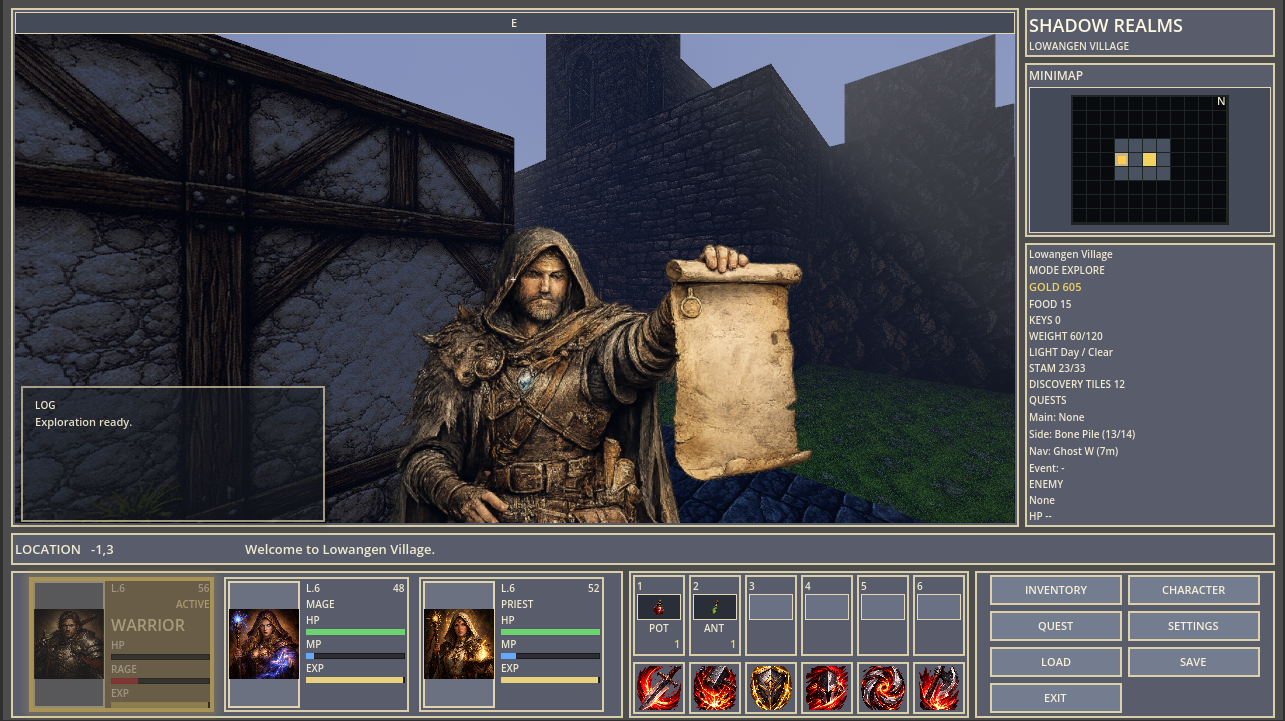The width and height of the screenshot is (1285, 721).
Task: Click the Warrior's red RAGE bar
Action: [x=160, y=681]
